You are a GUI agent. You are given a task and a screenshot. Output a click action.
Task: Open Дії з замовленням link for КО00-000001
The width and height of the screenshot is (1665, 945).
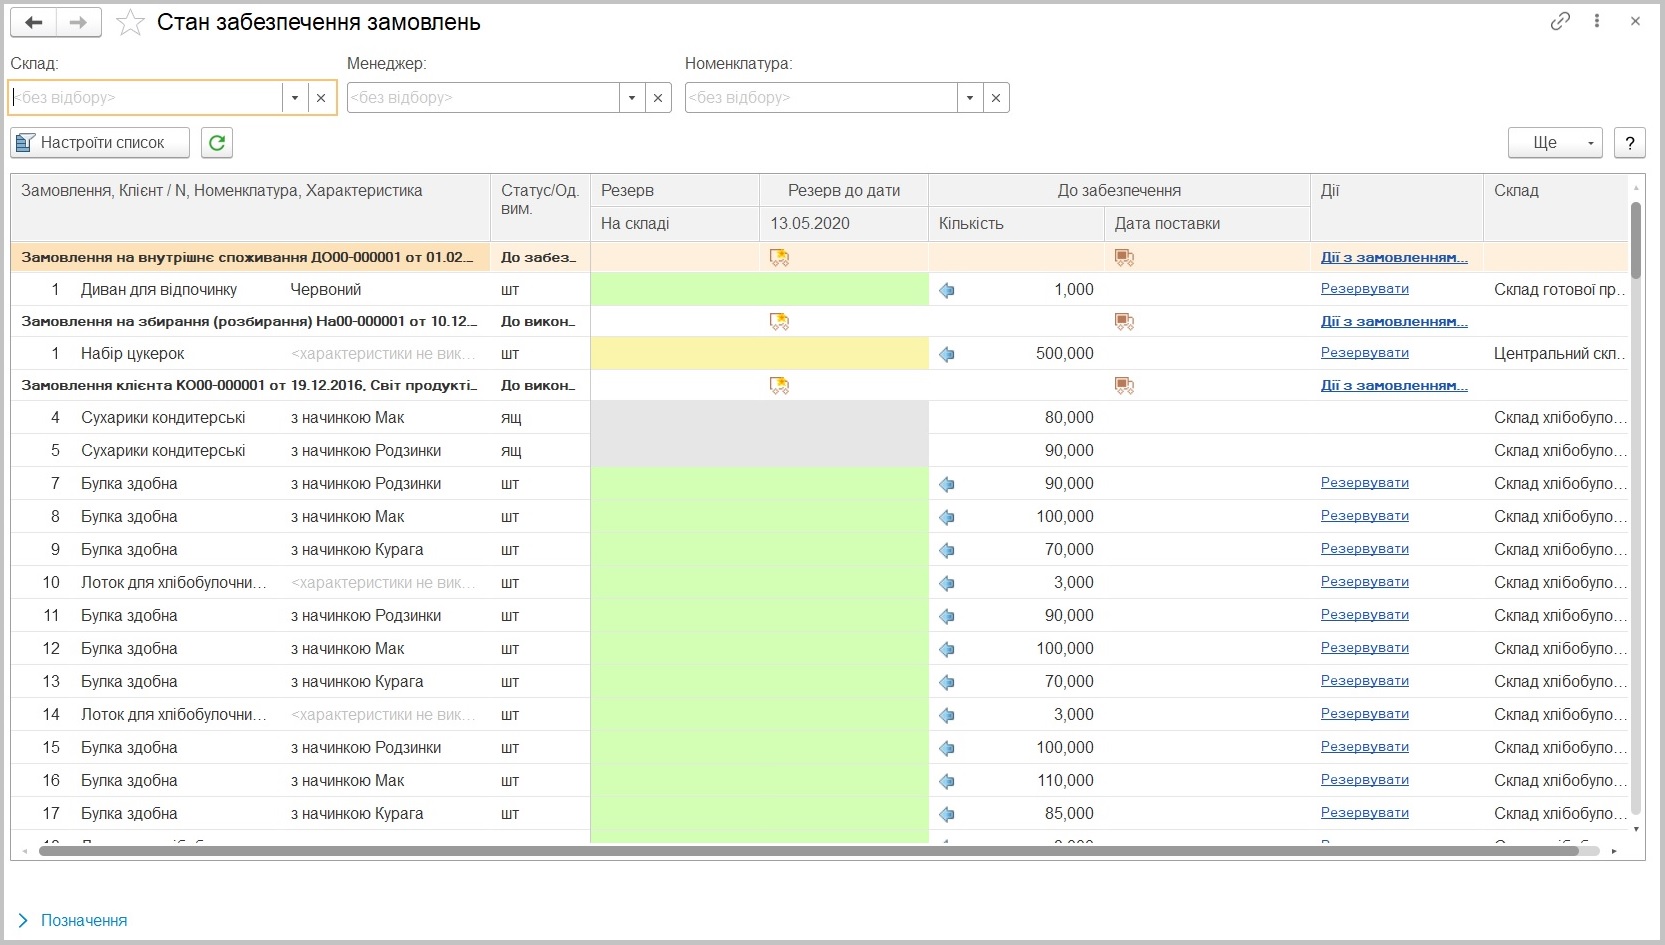1394,385
